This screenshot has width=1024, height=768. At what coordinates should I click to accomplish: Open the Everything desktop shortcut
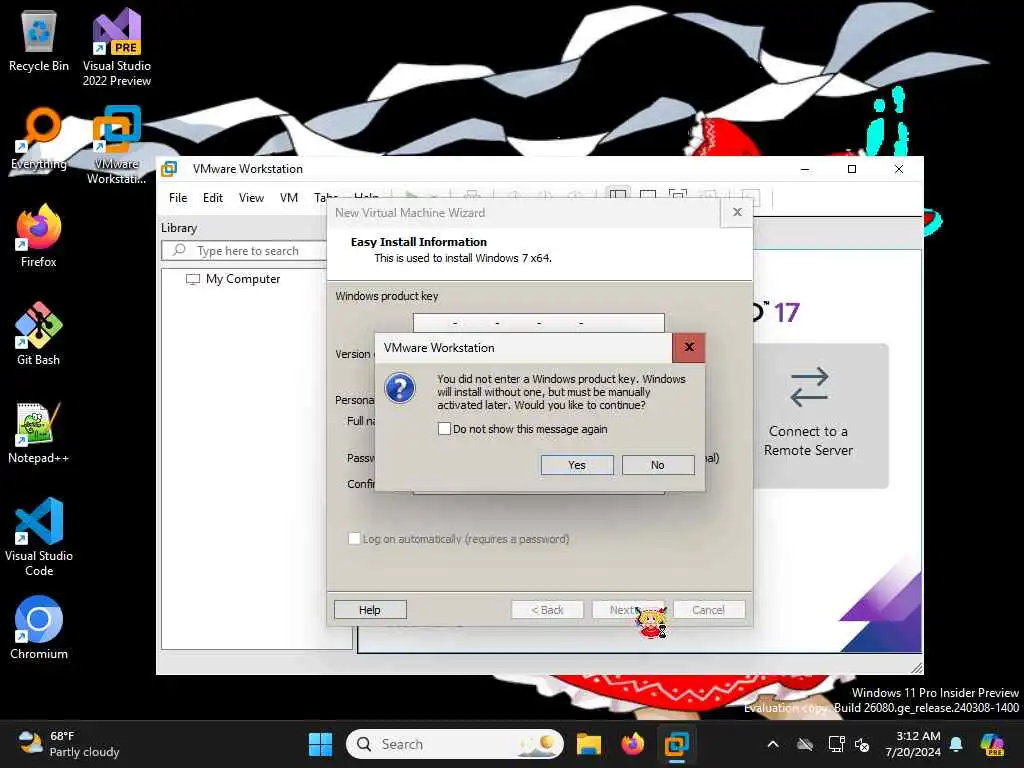(39, 138)
